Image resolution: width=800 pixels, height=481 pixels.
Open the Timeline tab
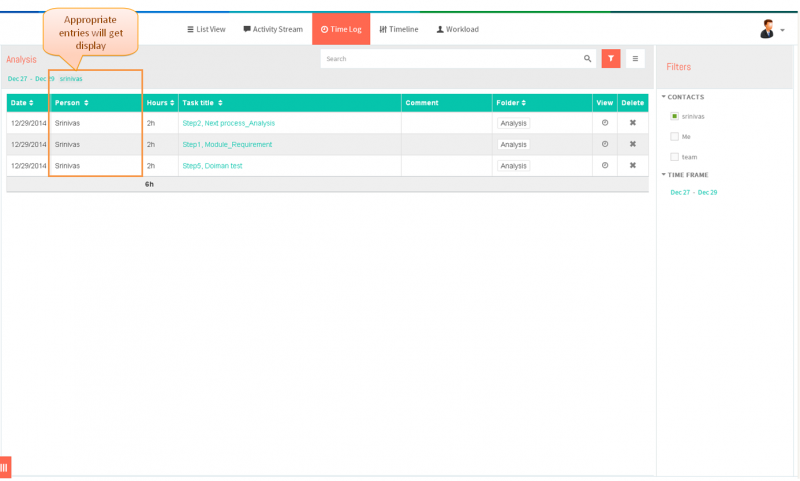398,29
